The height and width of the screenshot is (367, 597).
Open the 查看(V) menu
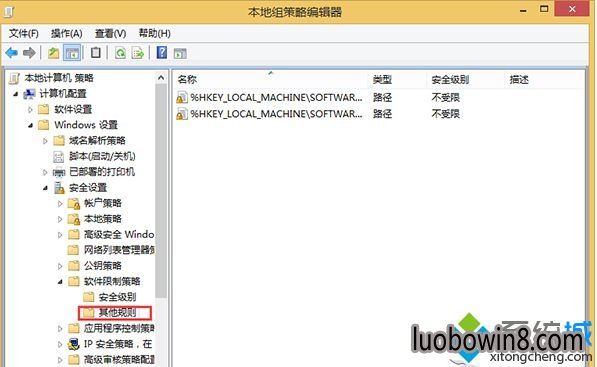click(110, 34)
